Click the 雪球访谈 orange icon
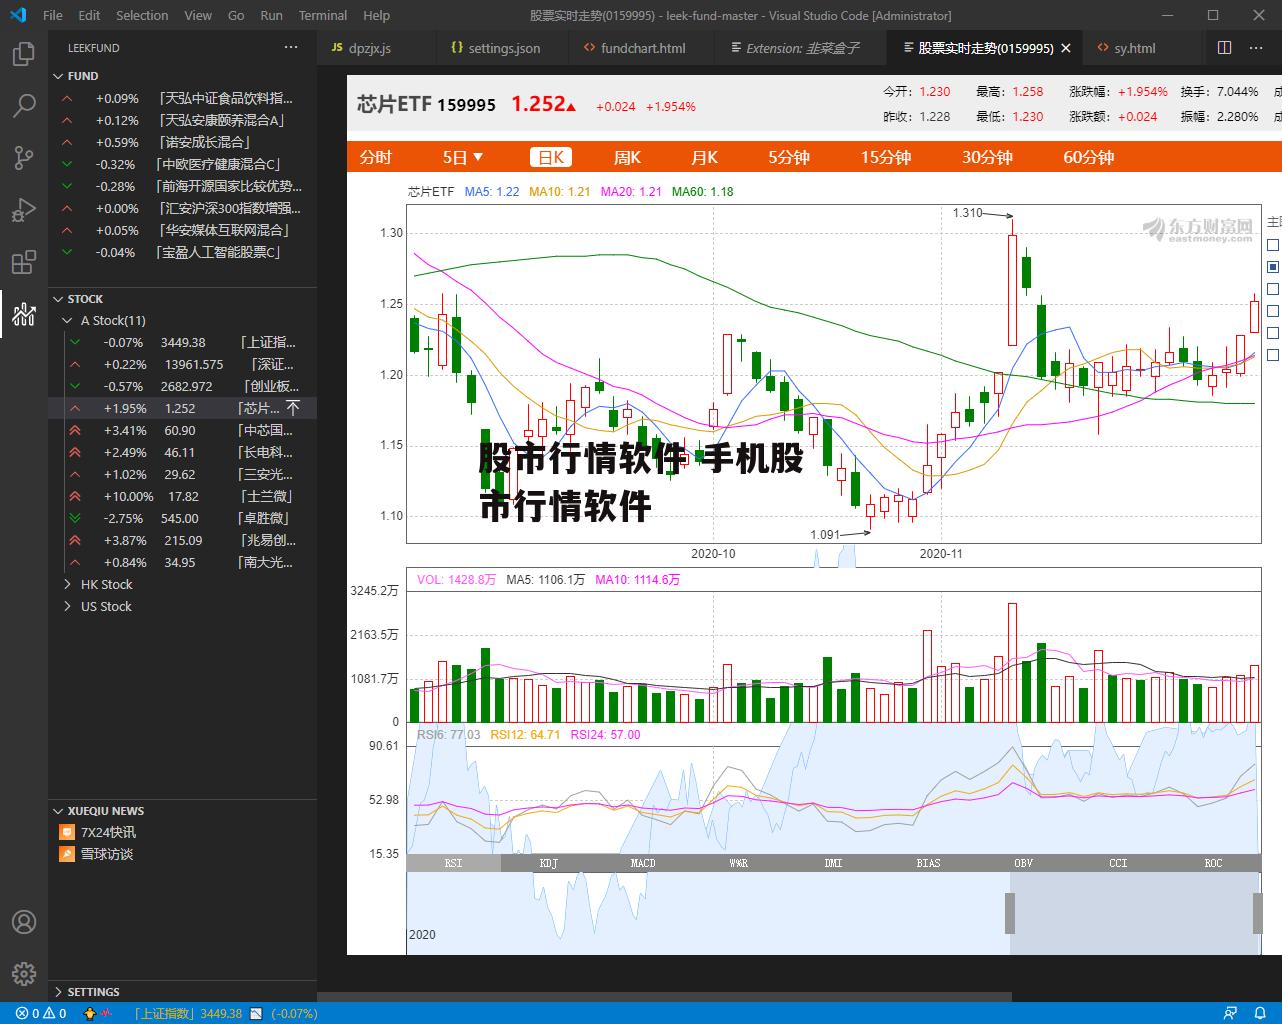 (x=67, y=854)
